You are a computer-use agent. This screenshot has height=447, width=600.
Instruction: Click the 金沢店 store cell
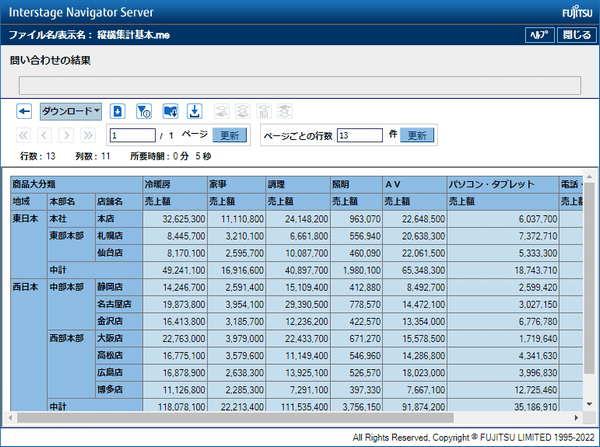[119, 321]
